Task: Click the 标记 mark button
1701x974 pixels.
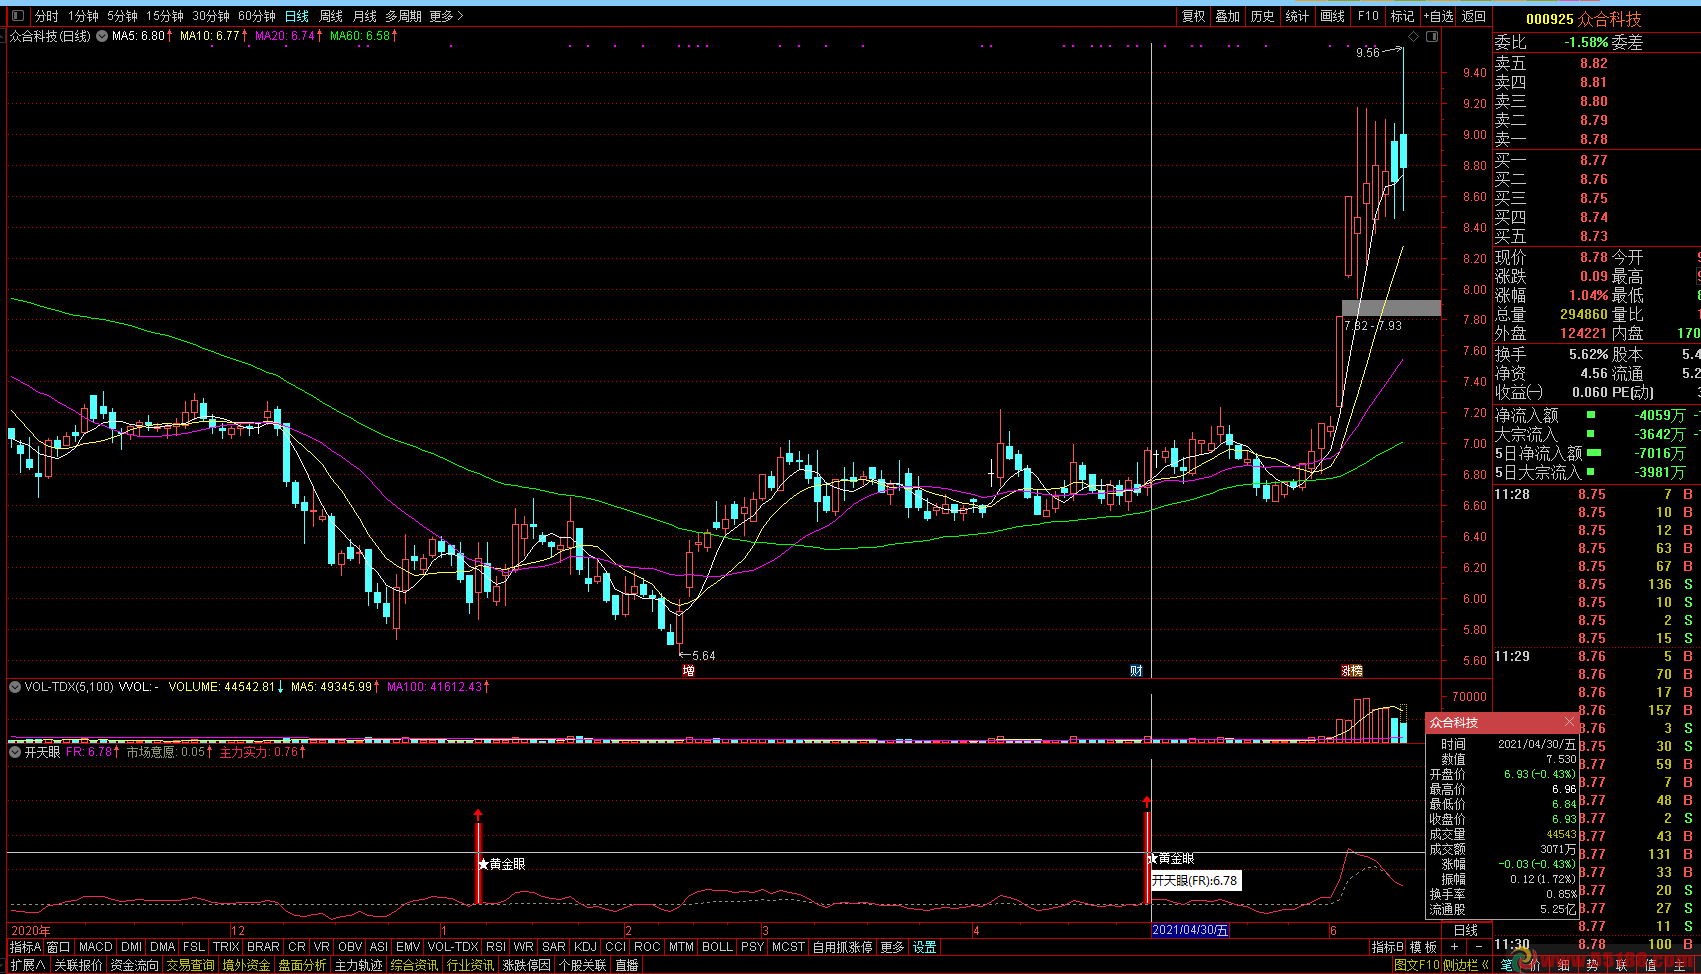Action: [1402, 16]
